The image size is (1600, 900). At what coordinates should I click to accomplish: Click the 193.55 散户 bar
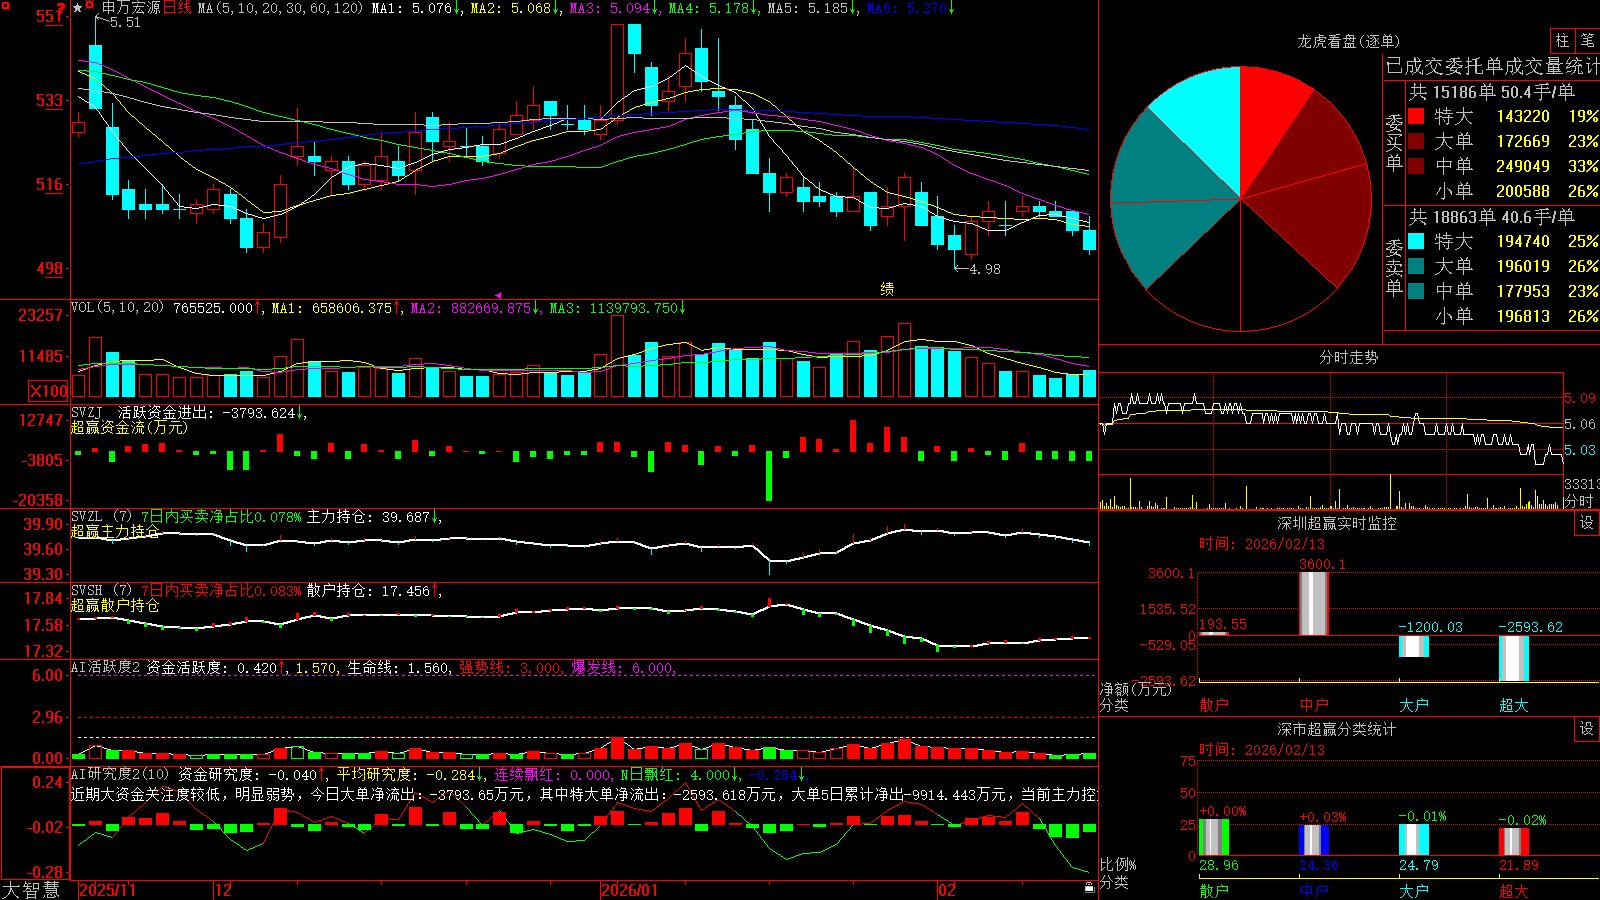coord(1214,633)
